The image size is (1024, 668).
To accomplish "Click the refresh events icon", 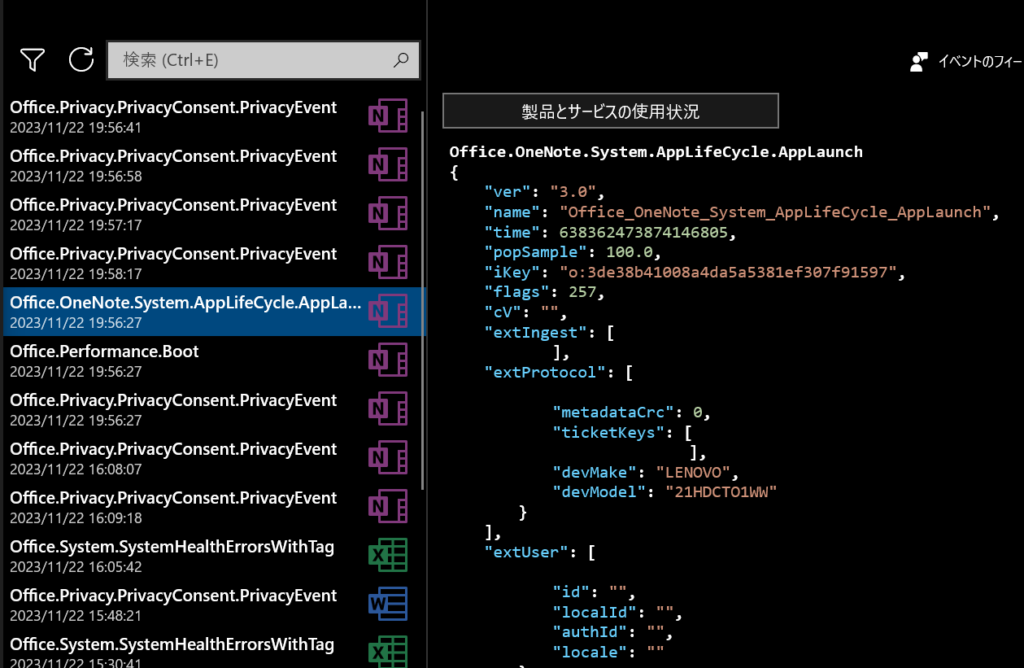I will tap(81, 59).
